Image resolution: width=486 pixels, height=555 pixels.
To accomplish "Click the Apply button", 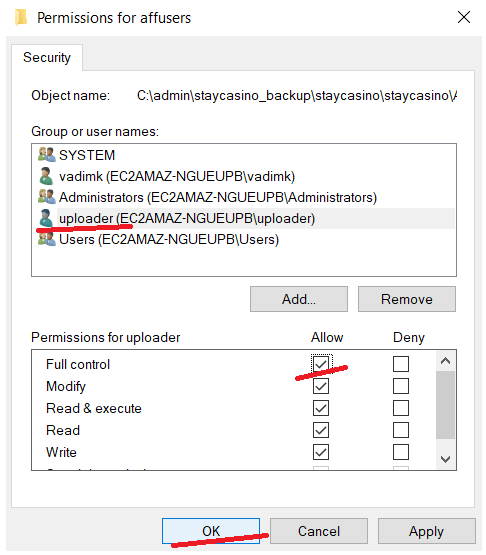I will pos(427,531).
